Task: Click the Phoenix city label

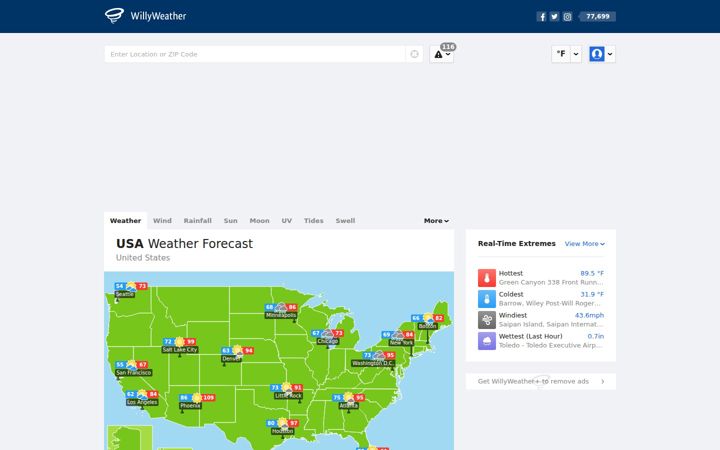Action: click(x=190, y=406)
